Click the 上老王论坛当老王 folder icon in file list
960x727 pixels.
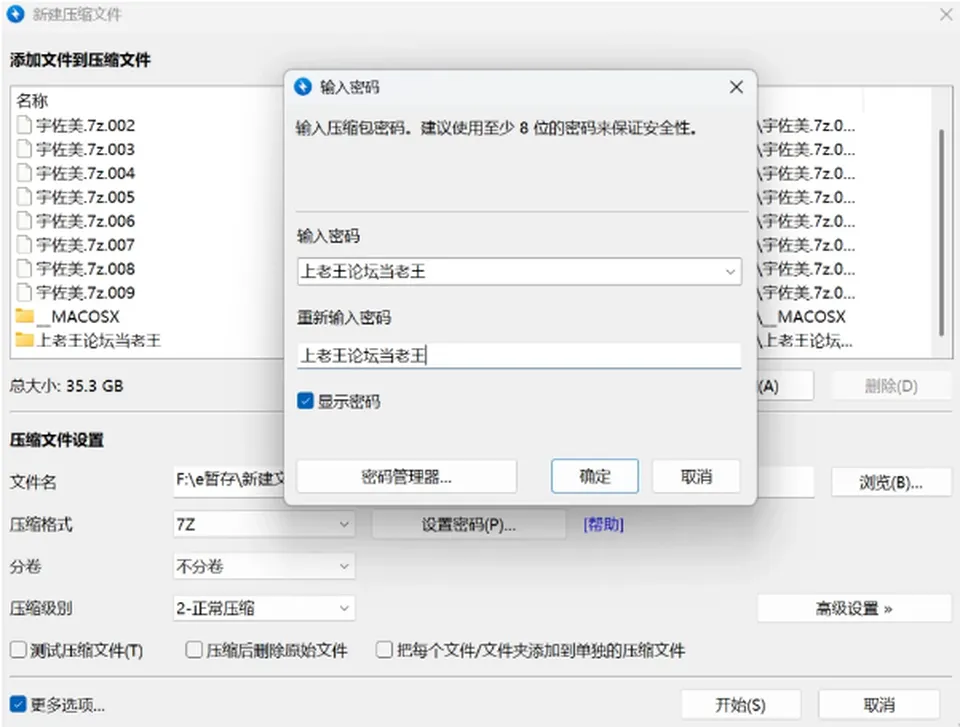point(24,339)
